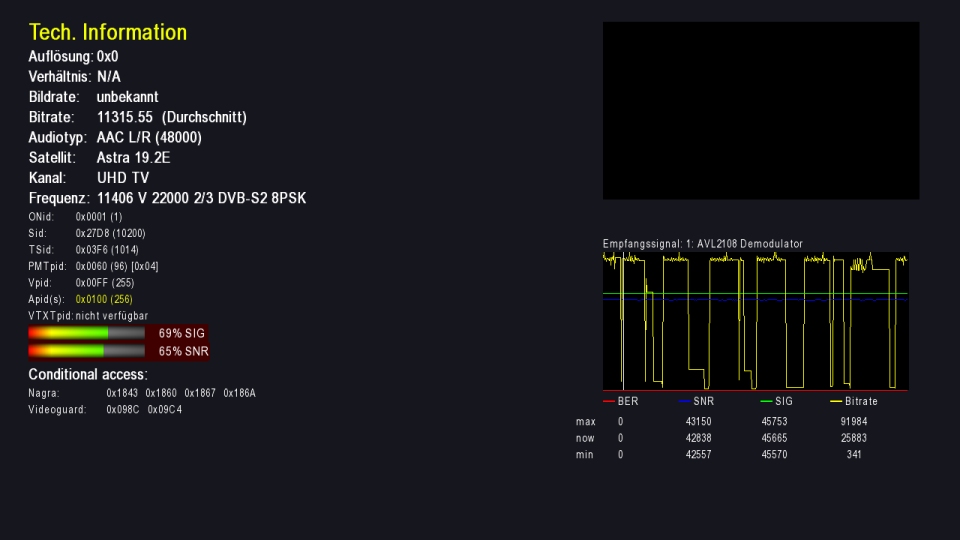Select min SNR value 42557

click(698, 455)
